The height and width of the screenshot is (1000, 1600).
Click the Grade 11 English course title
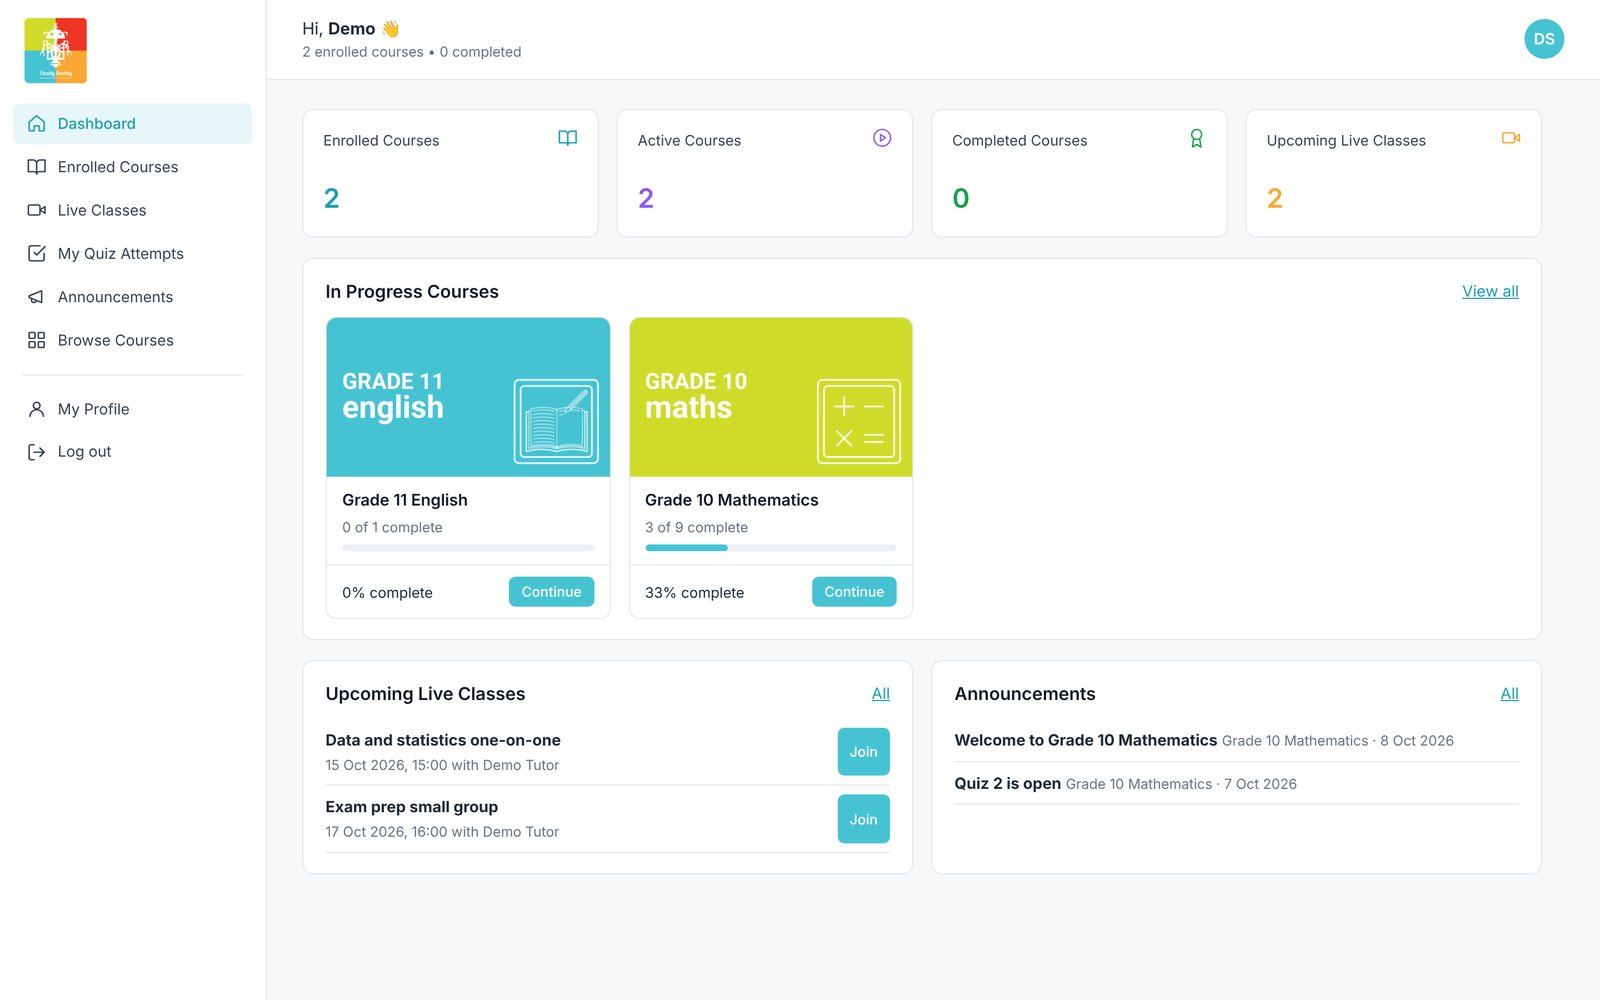[x=405, y=500]
